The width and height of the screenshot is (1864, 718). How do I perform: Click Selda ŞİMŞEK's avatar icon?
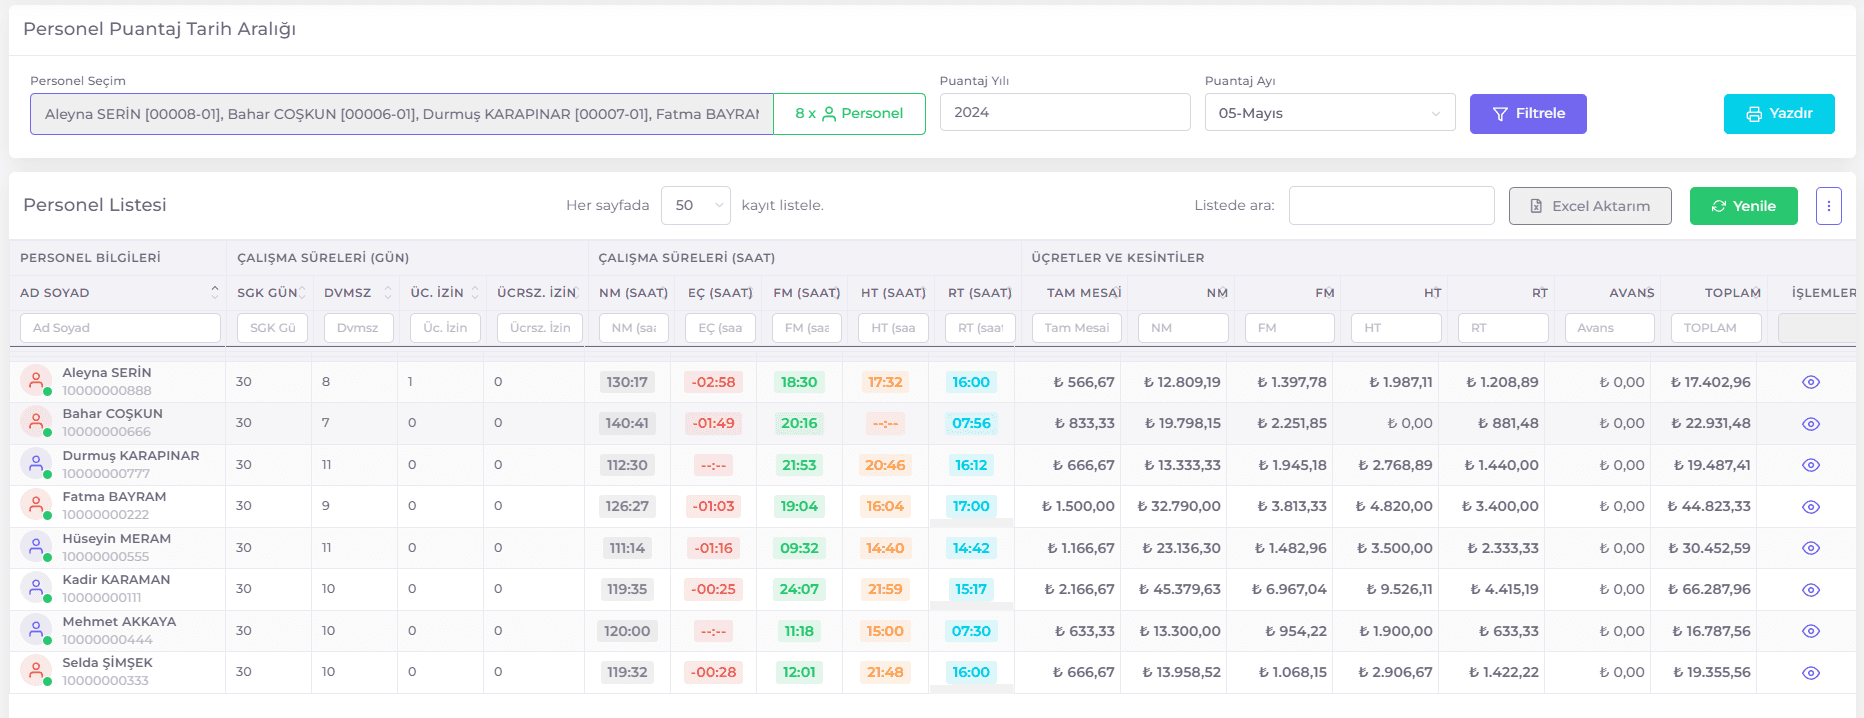[36, 671]
